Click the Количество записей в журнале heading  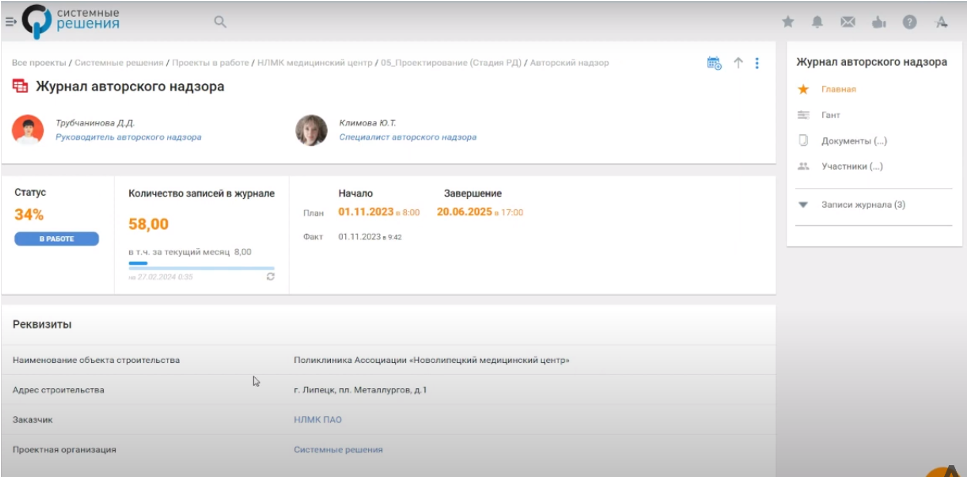point(202,193)
